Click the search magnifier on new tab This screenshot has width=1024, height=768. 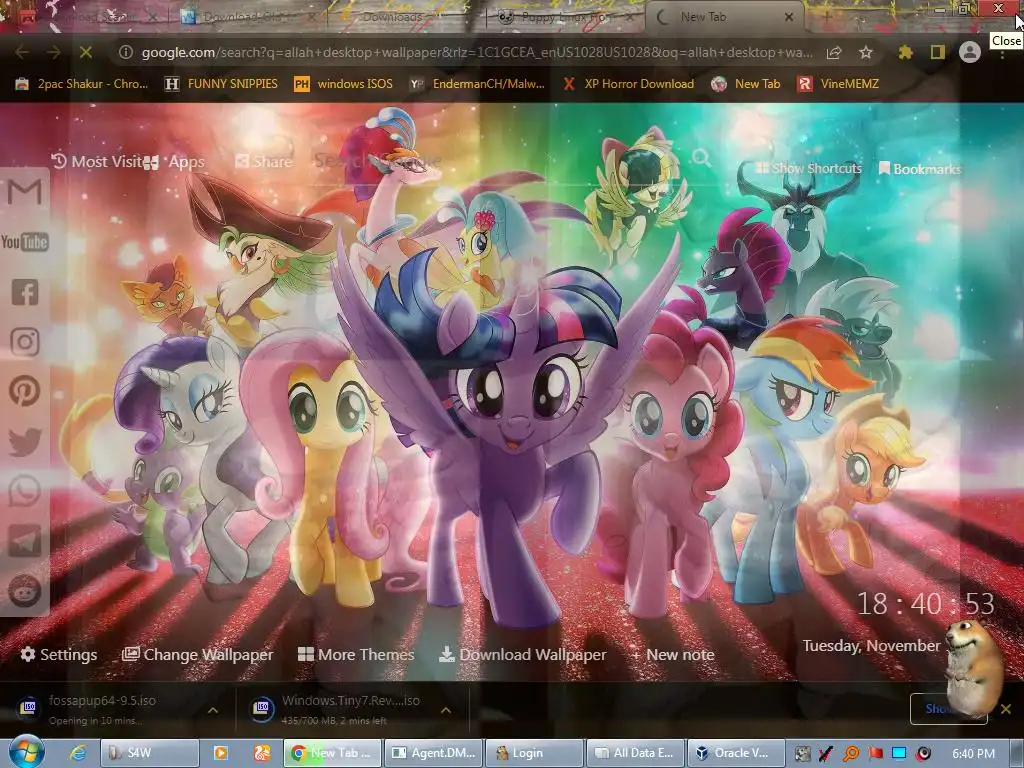click(701, 157)
